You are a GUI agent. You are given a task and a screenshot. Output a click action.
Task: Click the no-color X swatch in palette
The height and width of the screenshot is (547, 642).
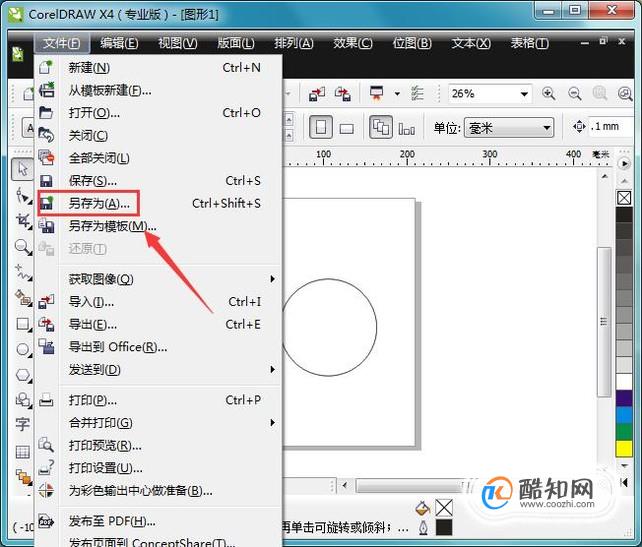[x=624, y=198]
